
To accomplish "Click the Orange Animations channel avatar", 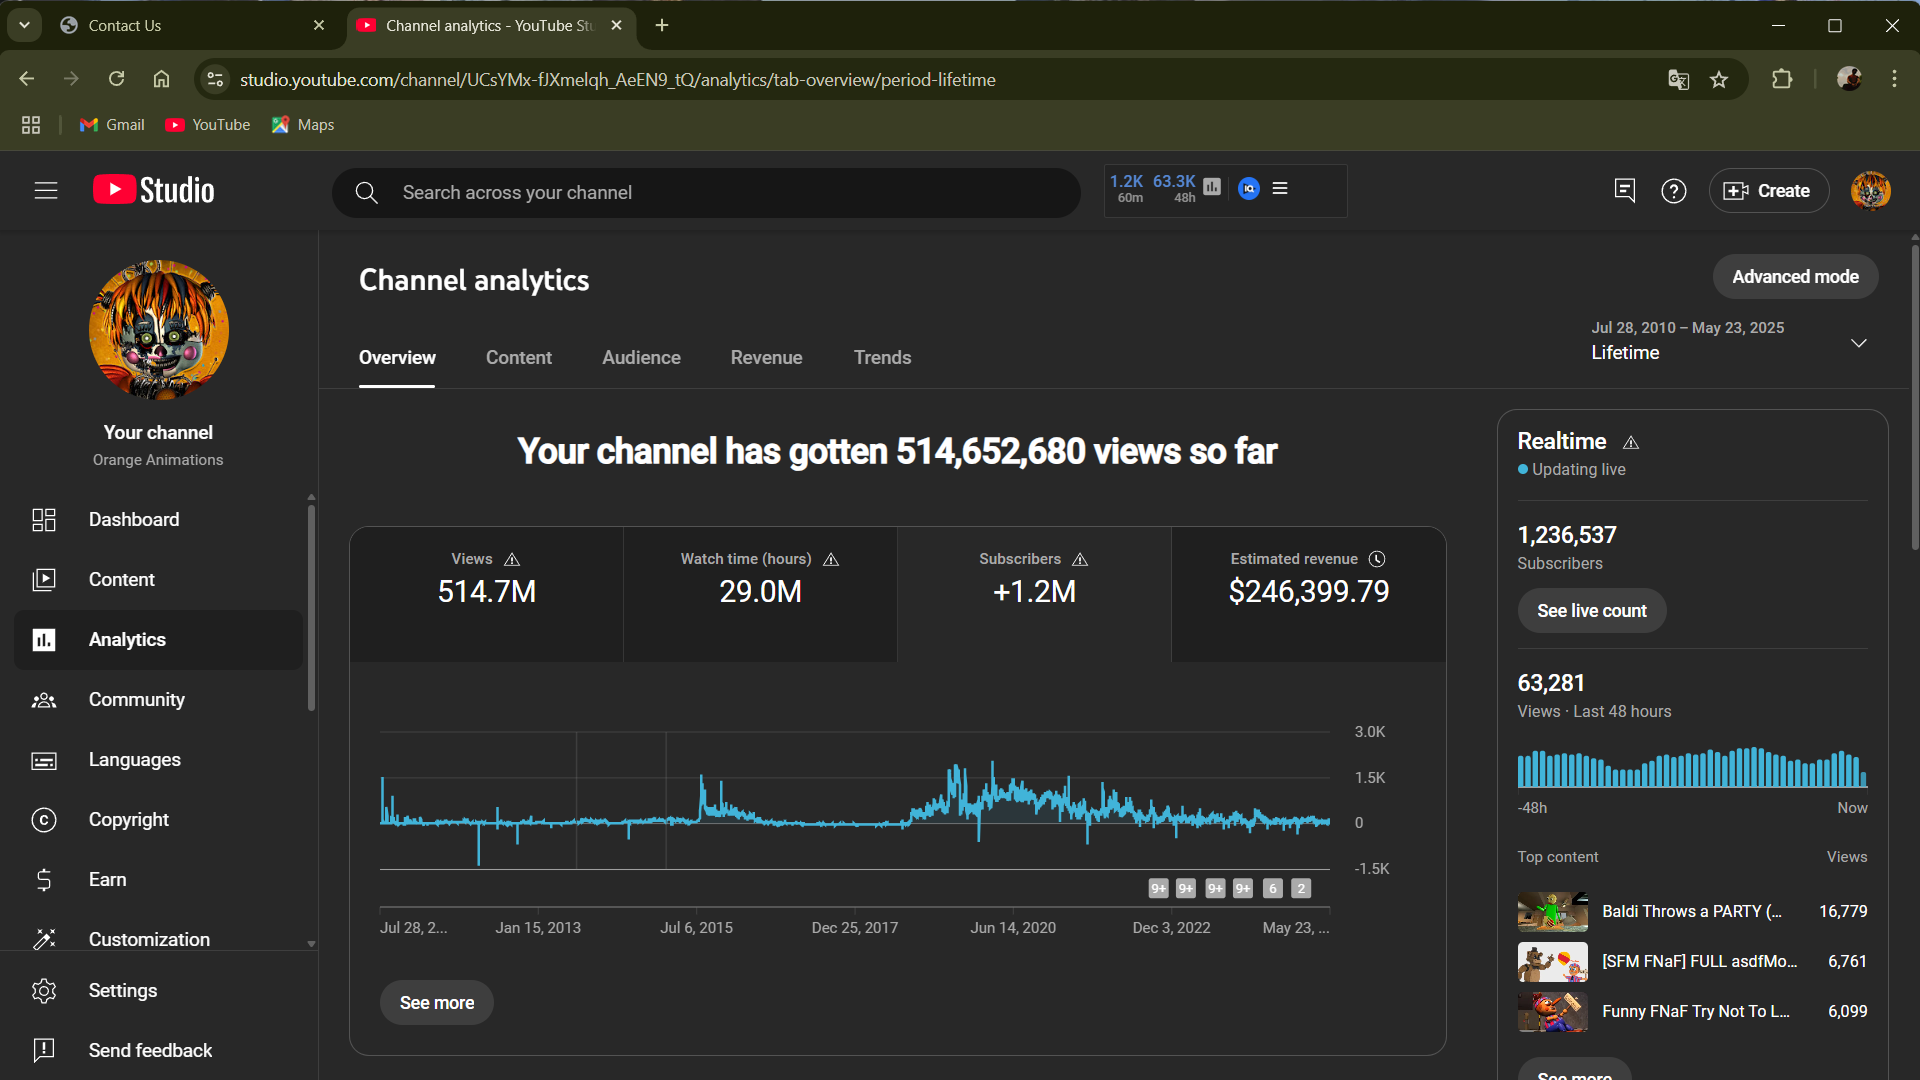I will click(159, 330).
